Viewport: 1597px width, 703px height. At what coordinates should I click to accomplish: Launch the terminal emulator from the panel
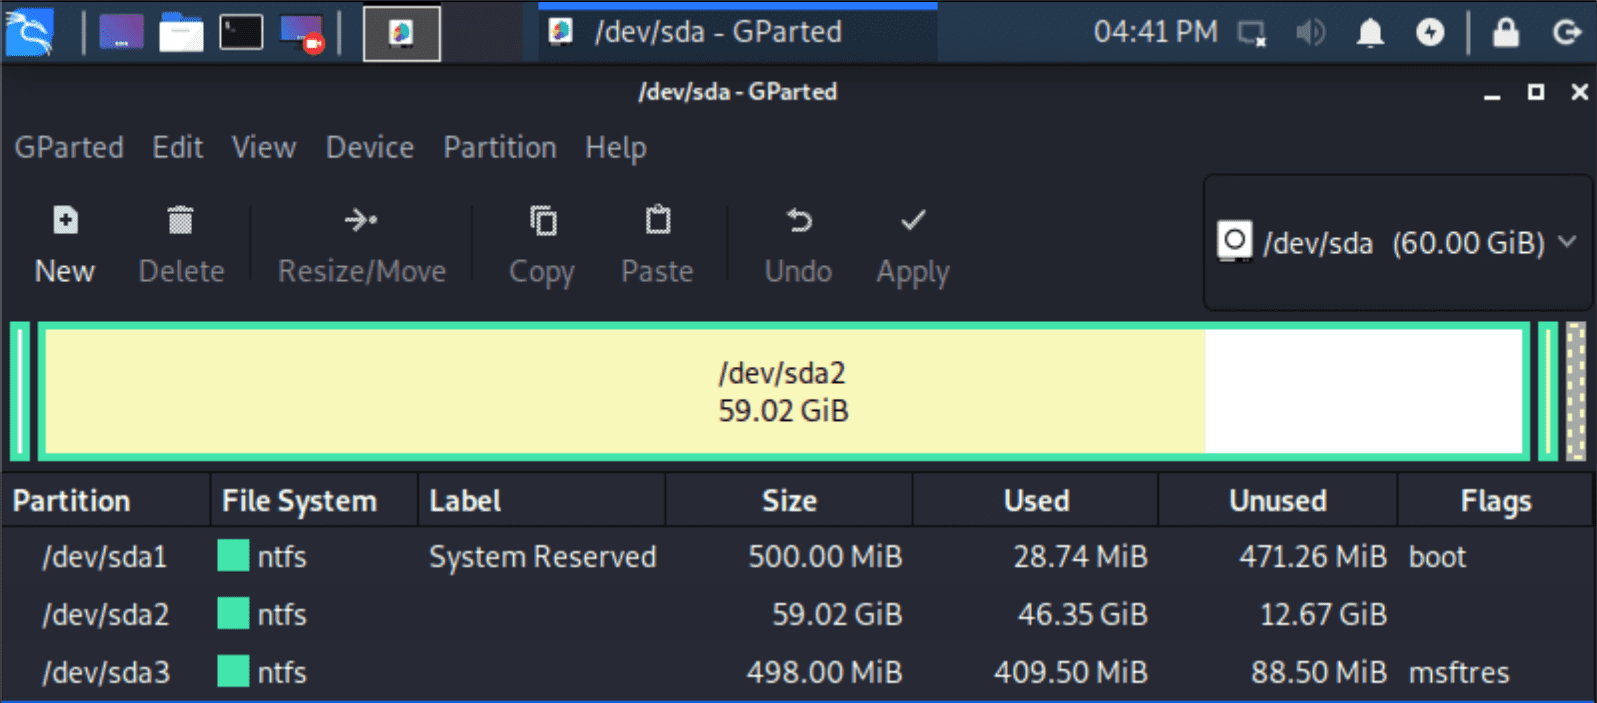point(241,33)
